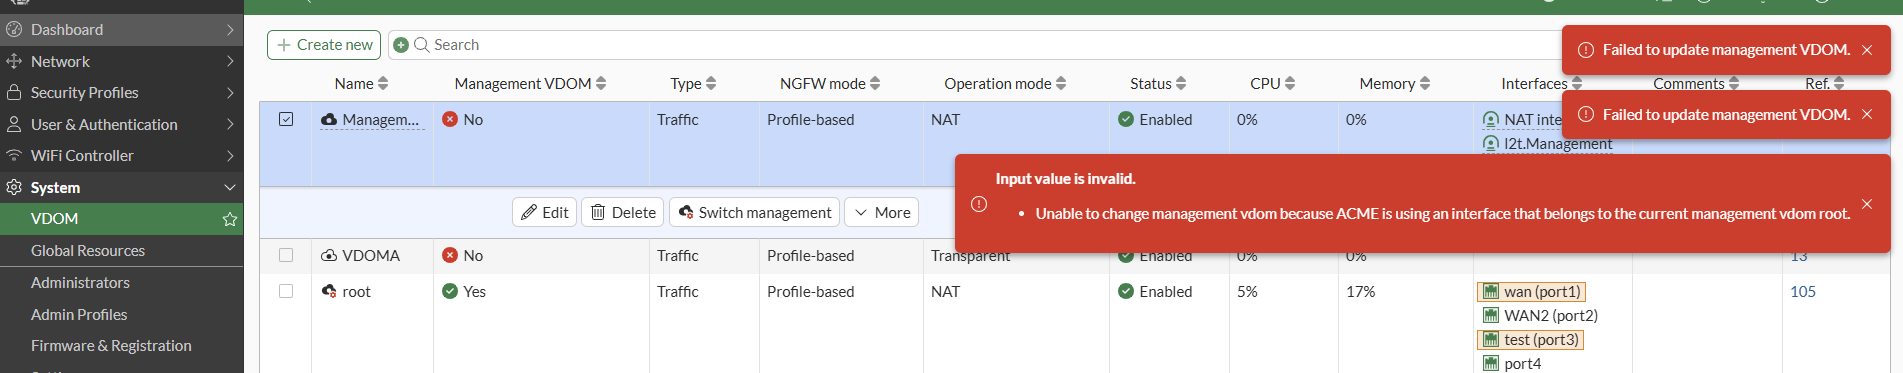The image size is (1903, 373).
Task: Click the User & Authentication person icon
Action: (14, 124)
